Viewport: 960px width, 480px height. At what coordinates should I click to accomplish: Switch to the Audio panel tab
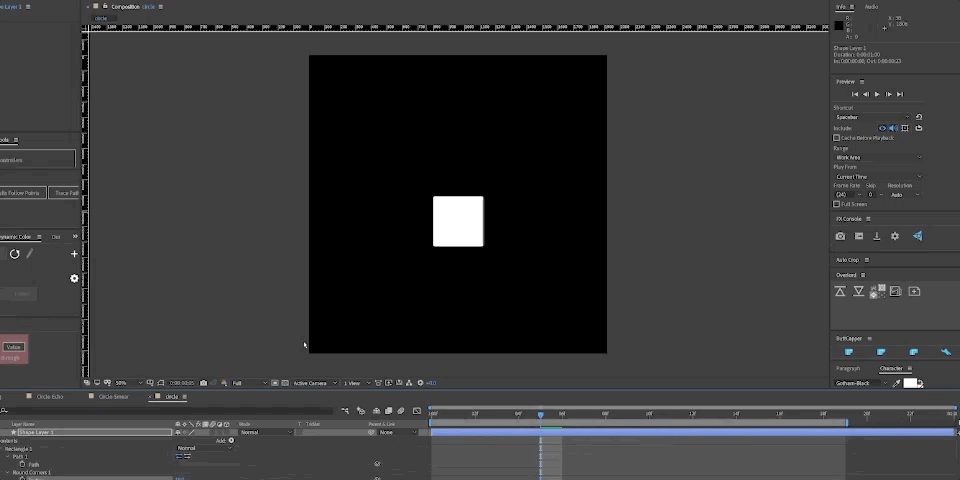pyautogui.click(x=871, y=7)
